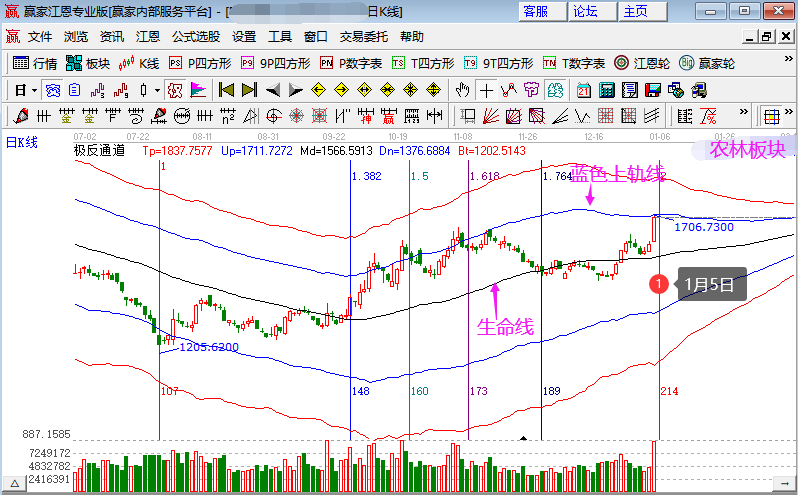Open the 公式选股 menu
The image size is (798, 495).
(196, 37)
